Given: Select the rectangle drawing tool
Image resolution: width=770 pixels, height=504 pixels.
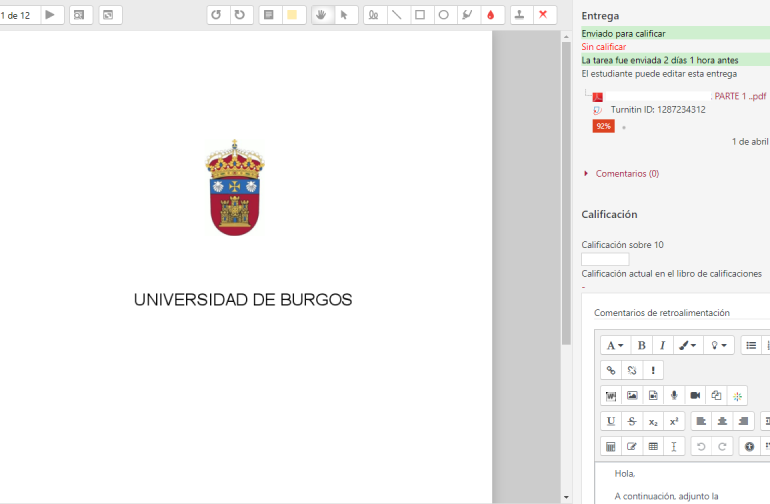Looking at the screenshot, I should tap(420, 15).
